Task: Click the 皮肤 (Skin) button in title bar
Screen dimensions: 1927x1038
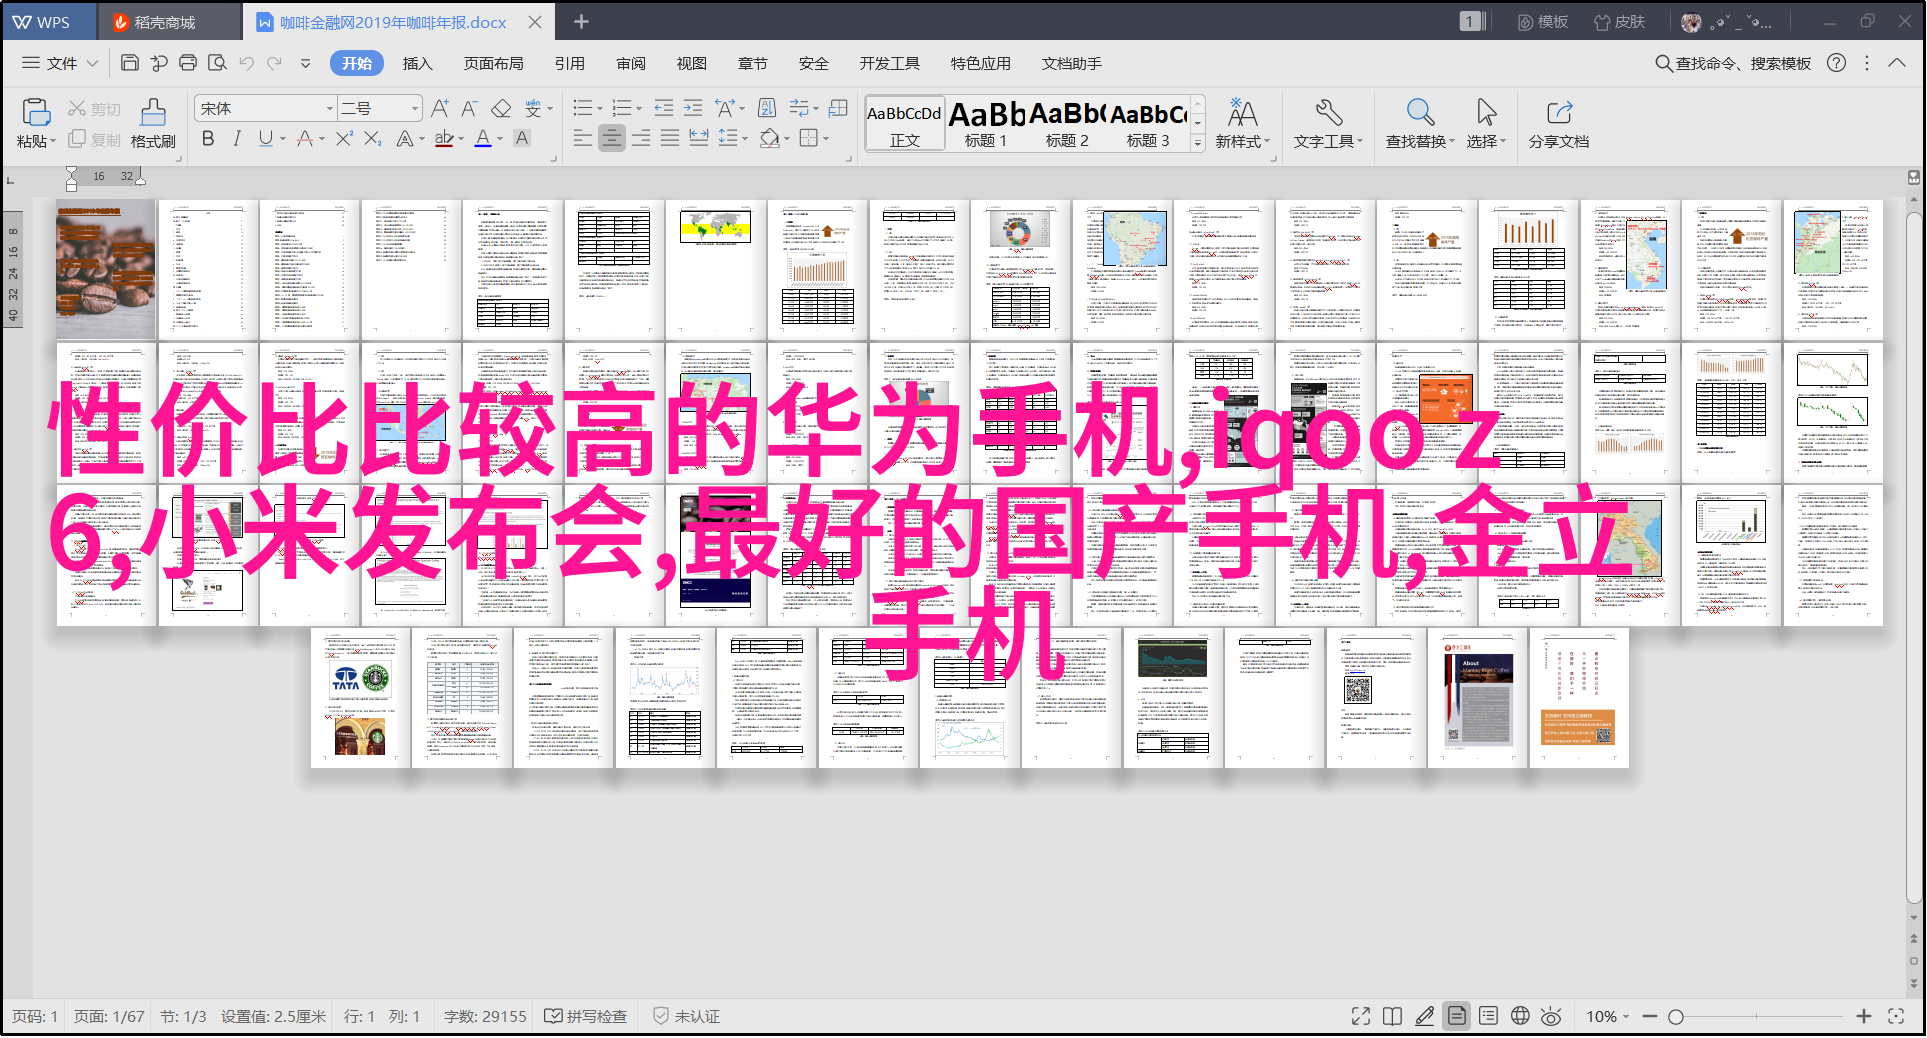Action: pyautogui.click(x=1619, y=22)
